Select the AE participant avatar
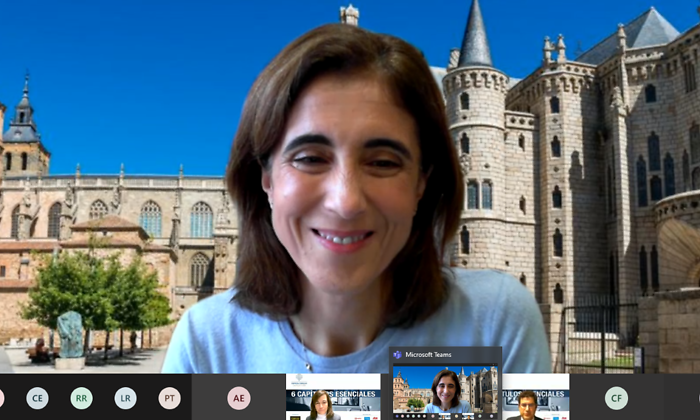Image resolution: width=700 pixels, height=420 pixels. click(239, 398)
